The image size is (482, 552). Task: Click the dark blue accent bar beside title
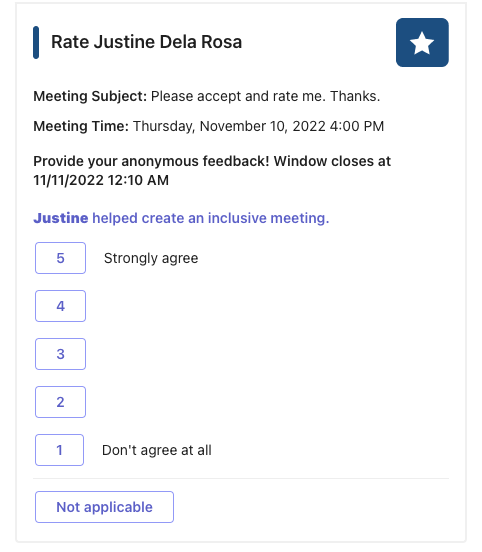36,42
